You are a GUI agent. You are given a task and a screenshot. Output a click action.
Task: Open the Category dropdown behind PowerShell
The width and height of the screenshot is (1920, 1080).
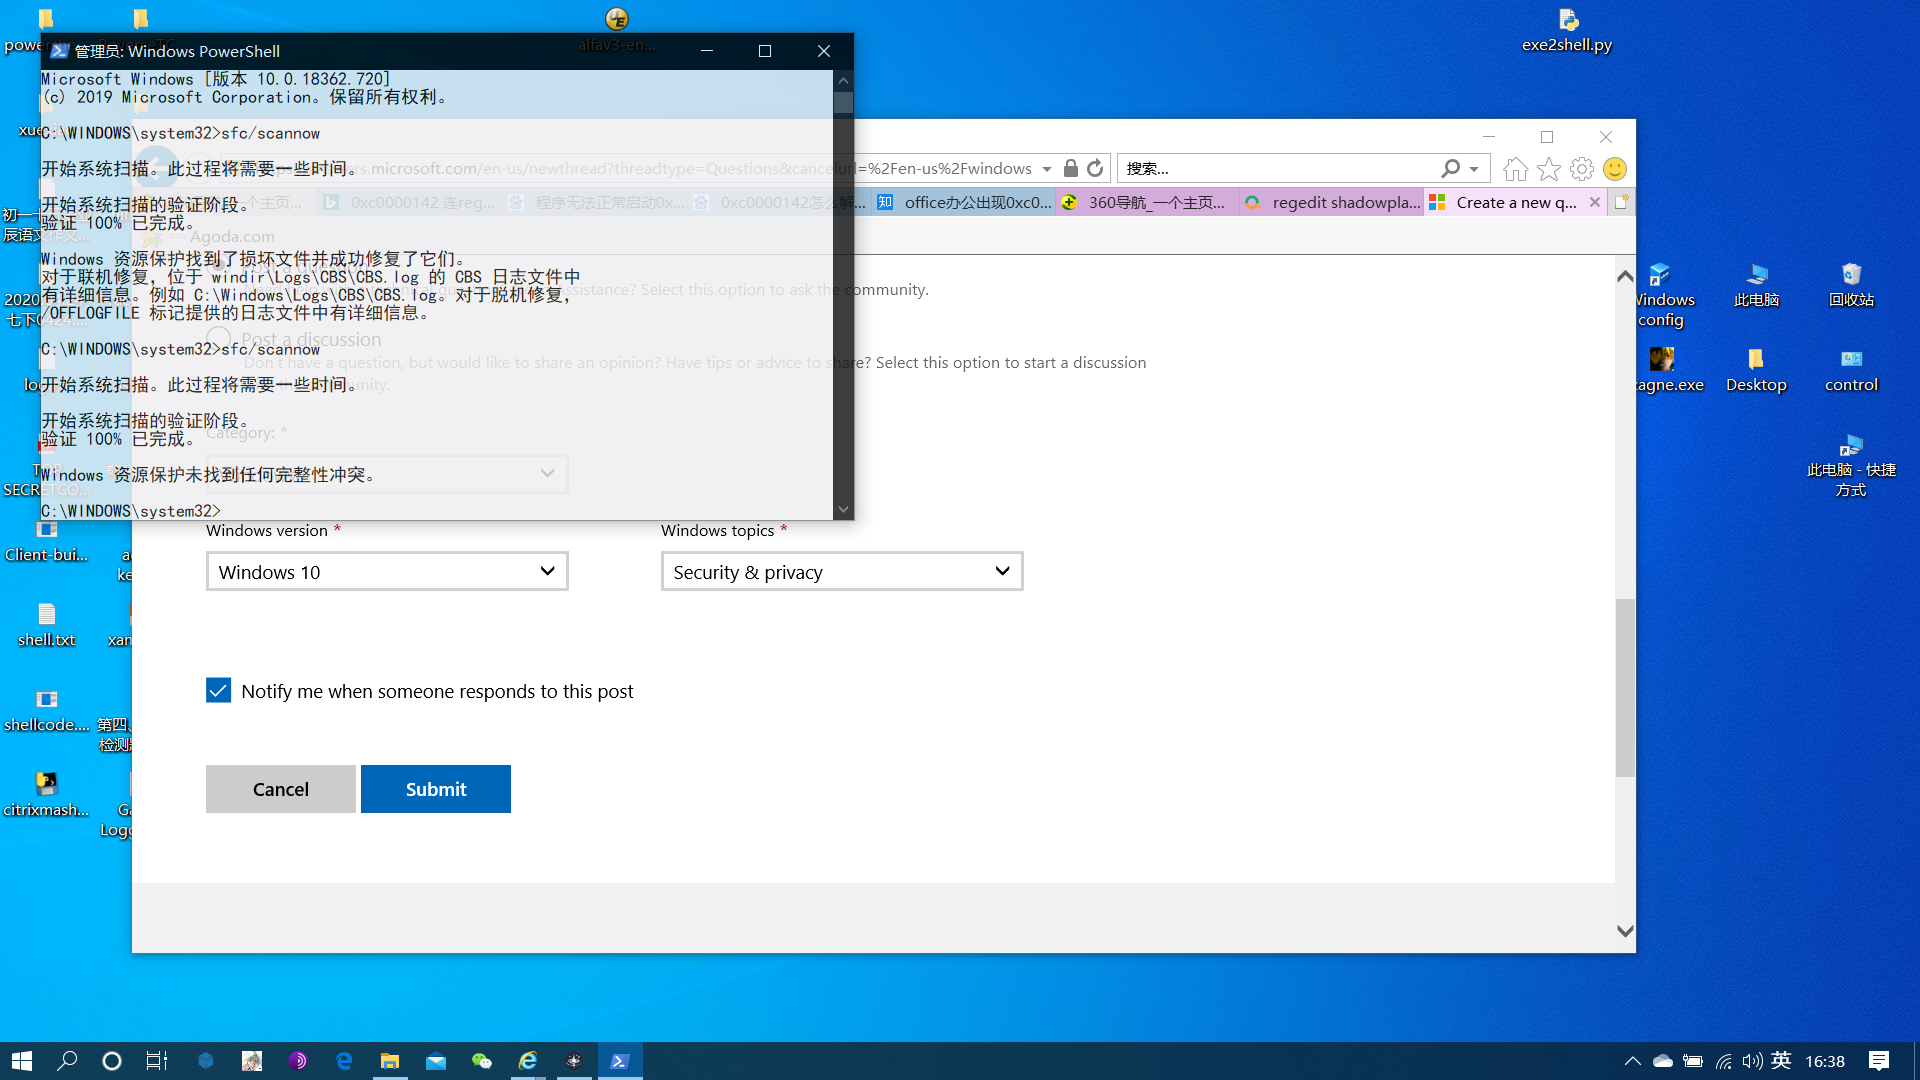(387, 473)
